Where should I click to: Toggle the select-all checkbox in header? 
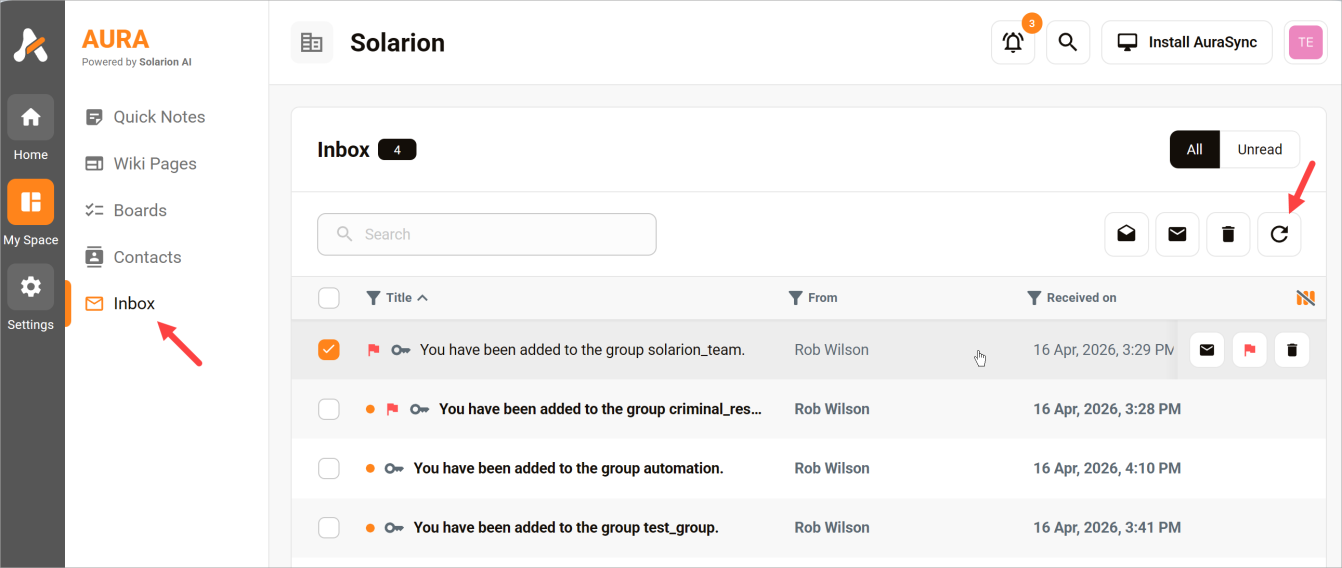[x=329, y=298]
